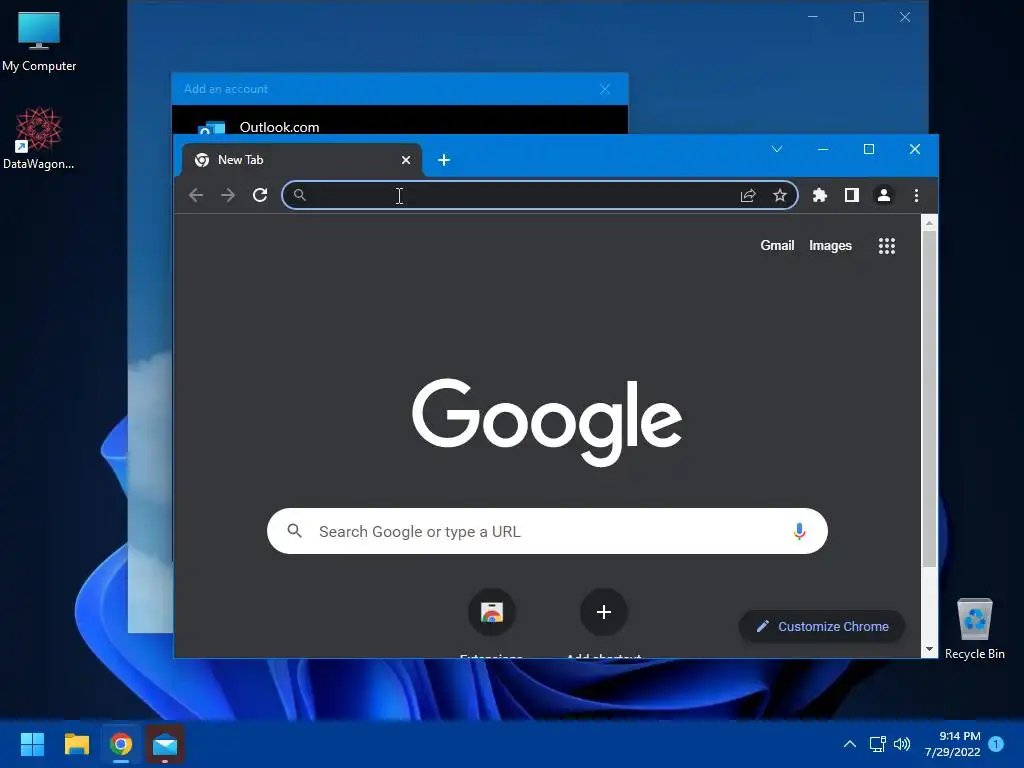Switch to Mail app on taskbar
The image size is (1024, 768).
165,744
